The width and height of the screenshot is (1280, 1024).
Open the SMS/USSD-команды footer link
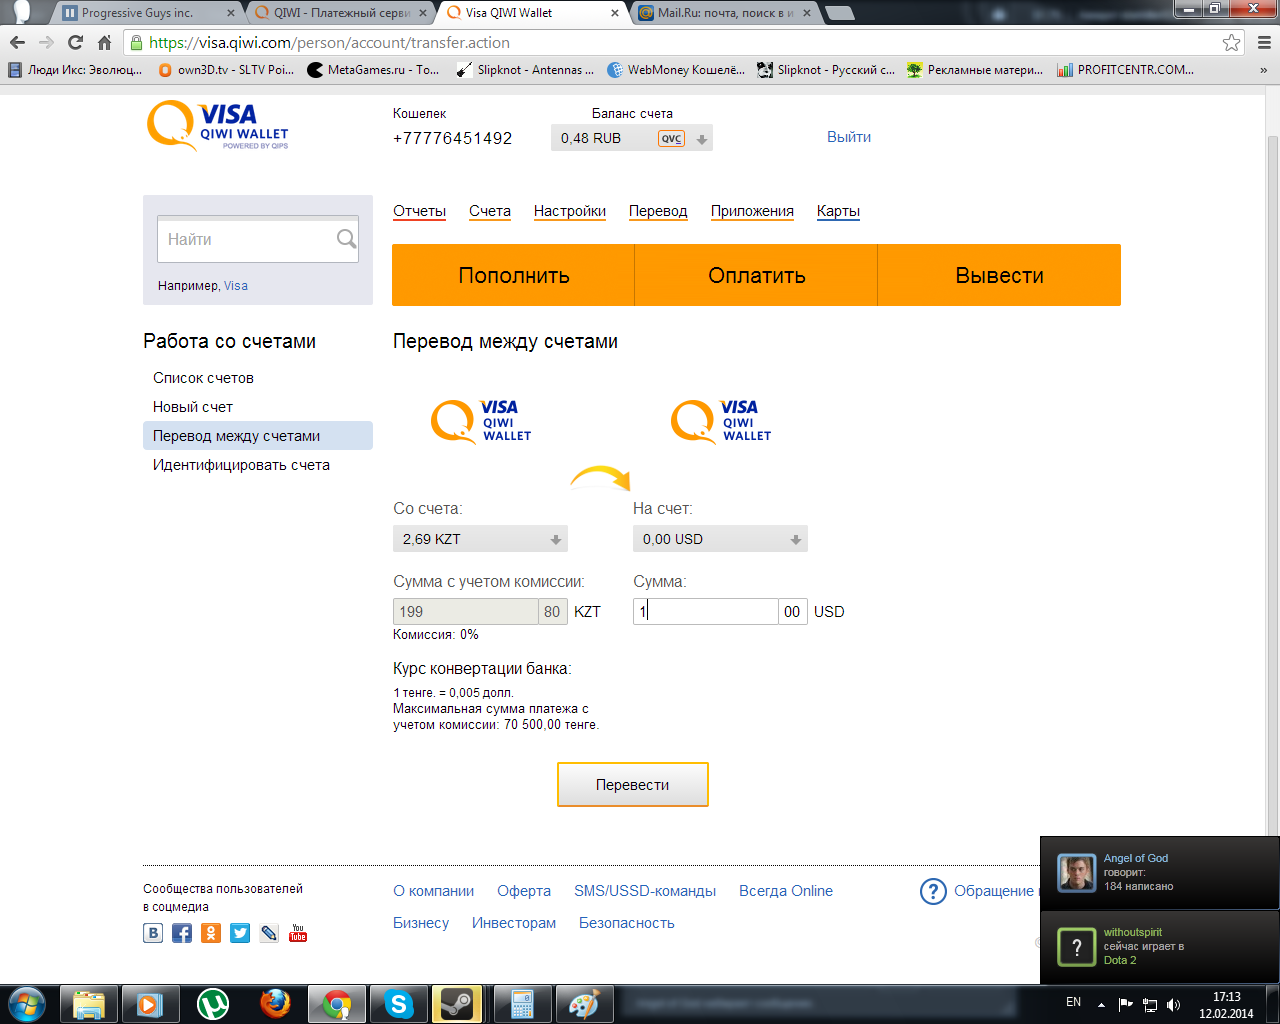[645, 891]
